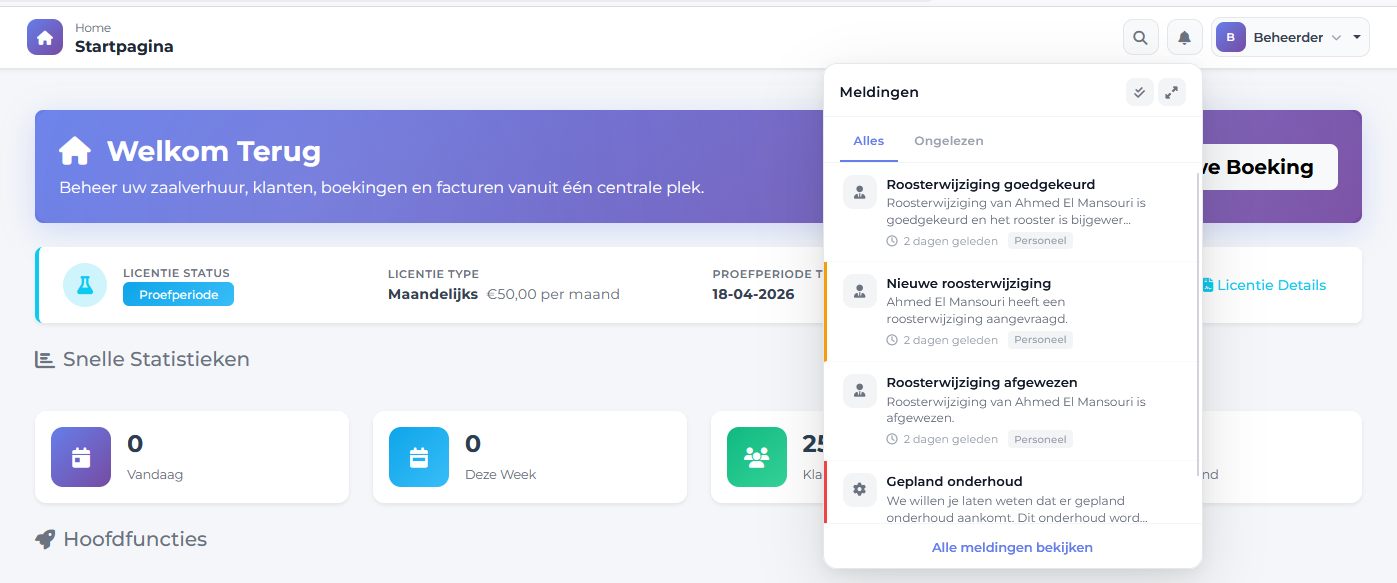Click Alle meldingen bekijken
Image resolution: width=1397 pixels, height=583 pixels.
(x=1012, y=547)
